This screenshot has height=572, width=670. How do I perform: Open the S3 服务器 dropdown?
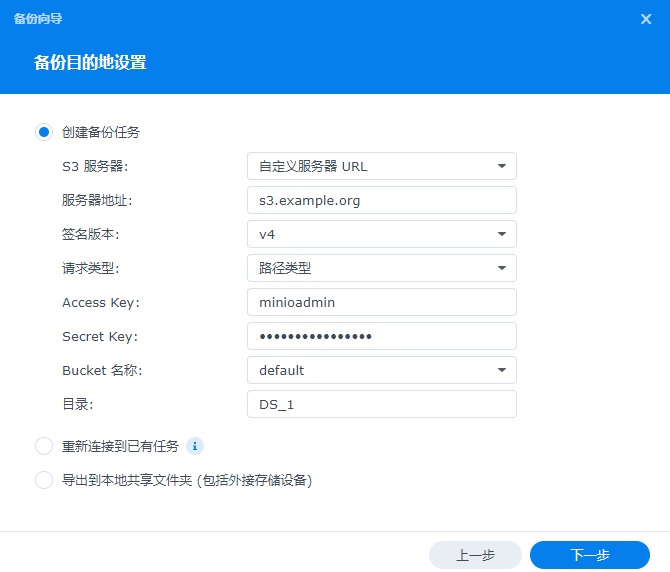click(x=382, y=166)
